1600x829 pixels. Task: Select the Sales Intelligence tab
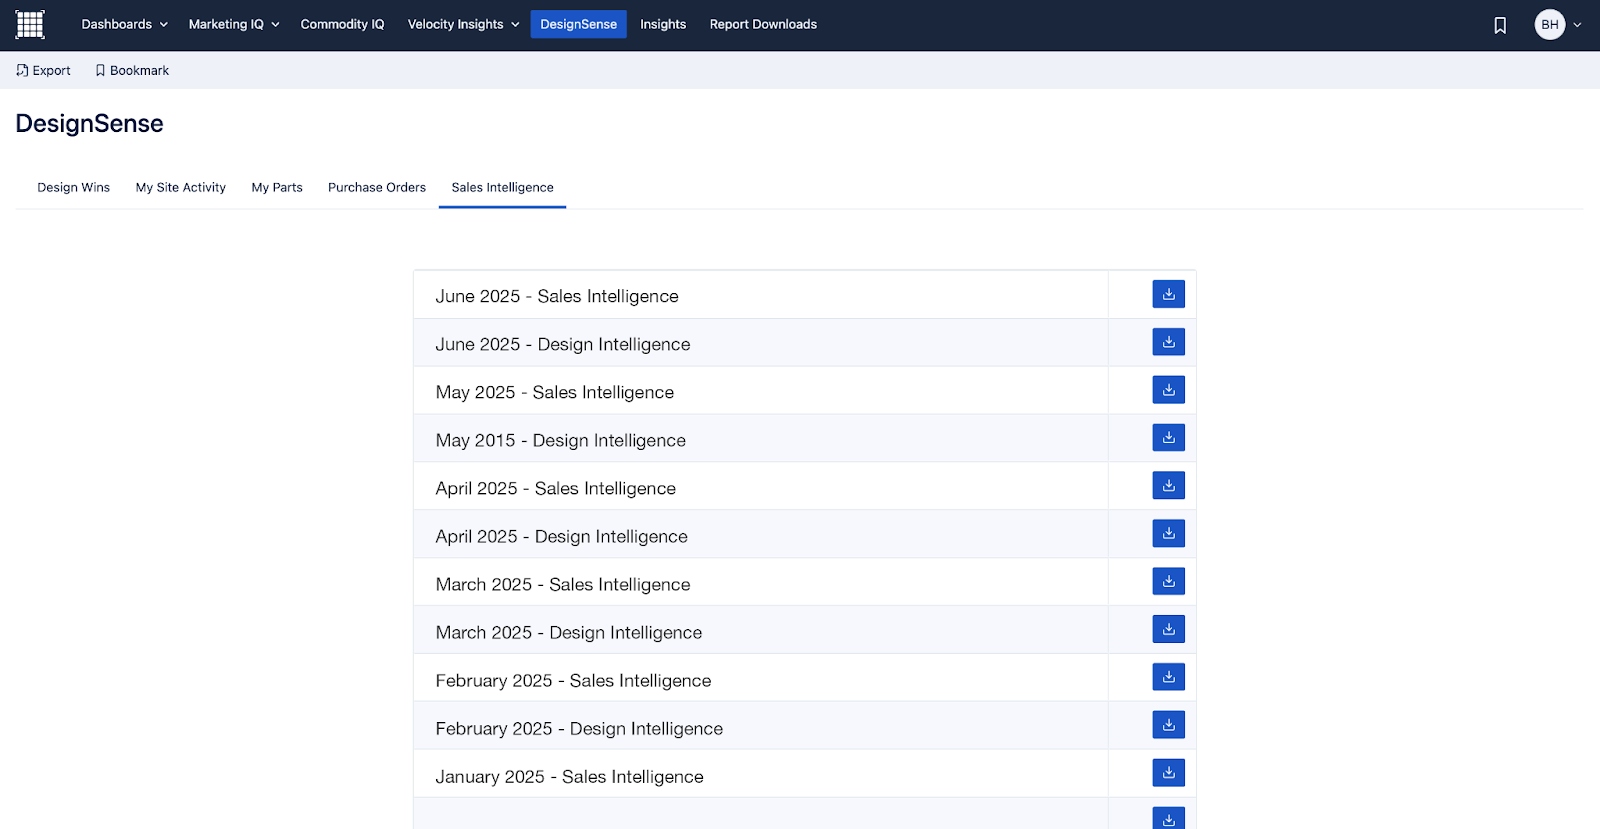coord(502,187)
